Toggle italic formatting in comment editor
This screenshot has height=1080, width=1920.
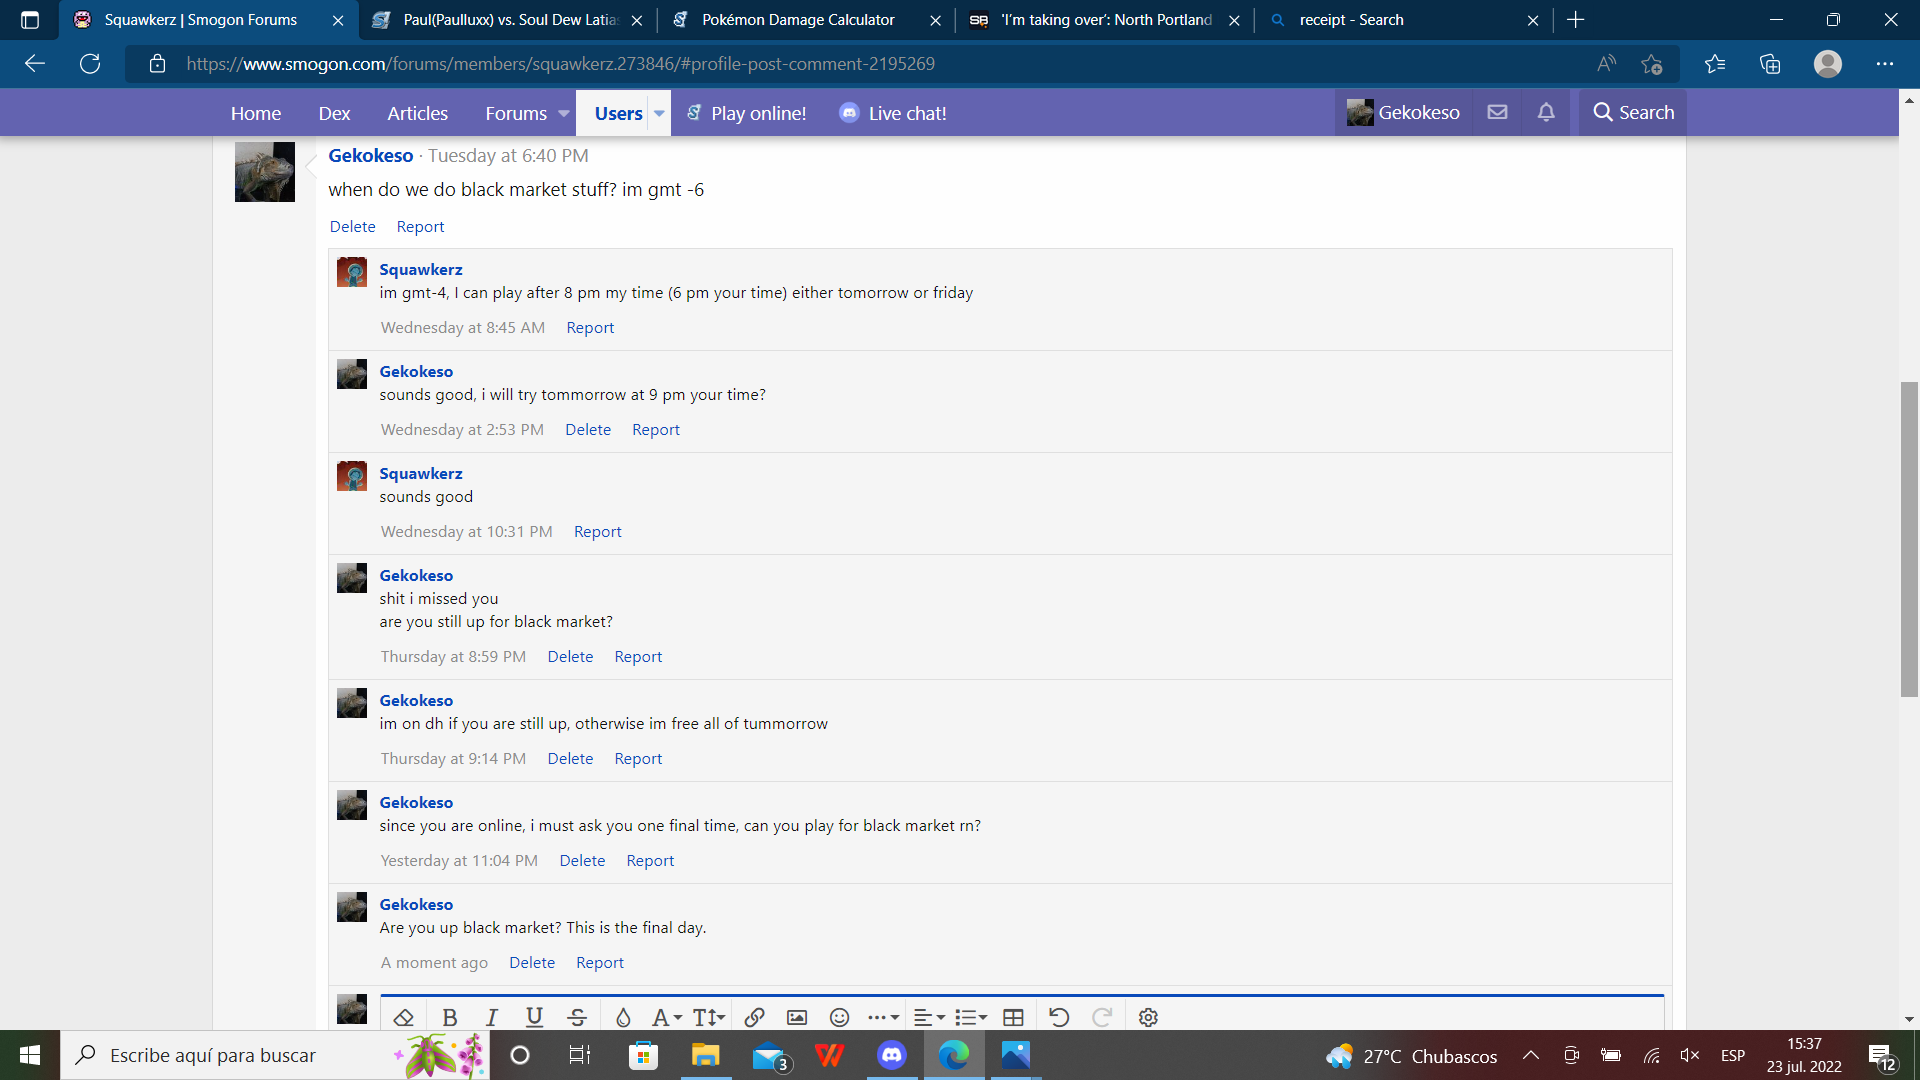(x=492, y=1017)
